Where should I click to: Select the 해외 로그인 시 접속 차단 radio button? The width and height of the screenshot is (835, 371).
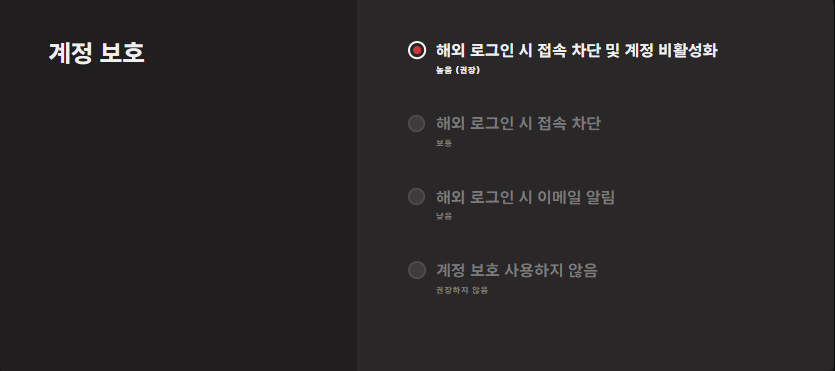(x=416, y=123)
